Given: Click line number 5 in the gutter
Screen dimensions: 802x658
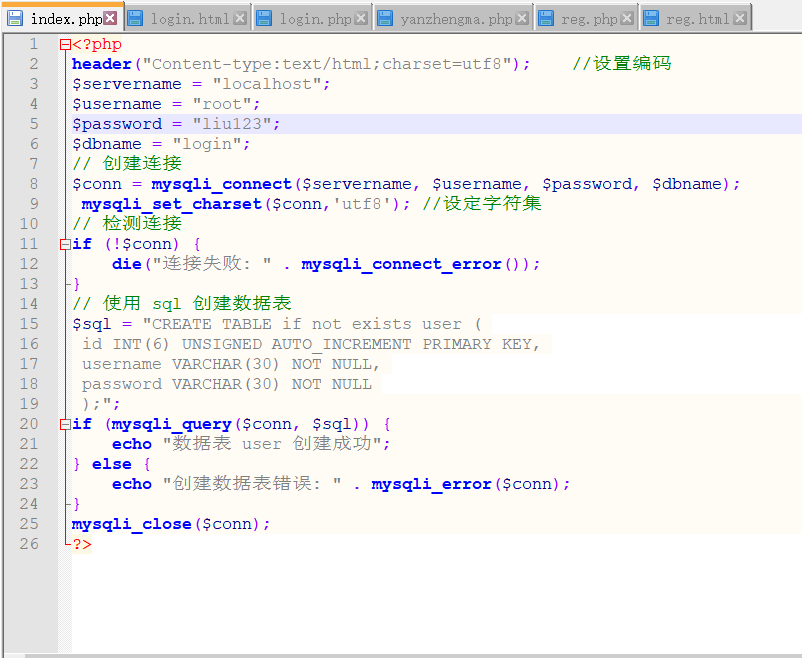Looking at the screenshot, I should tap(34, 123).
